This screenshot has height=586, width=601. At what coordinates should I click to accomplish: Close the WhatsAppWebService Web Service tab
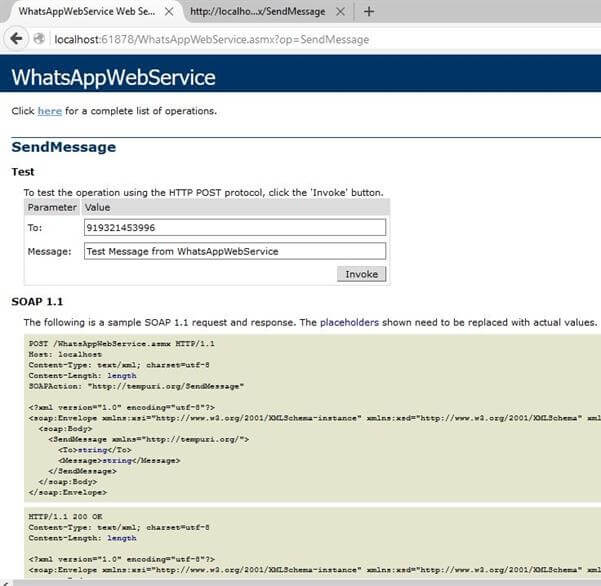169,11
